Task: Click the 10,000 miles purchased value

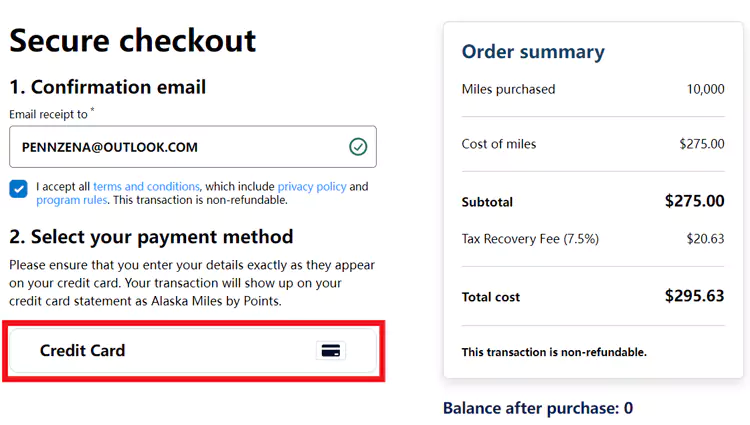Action: point(705,90)
